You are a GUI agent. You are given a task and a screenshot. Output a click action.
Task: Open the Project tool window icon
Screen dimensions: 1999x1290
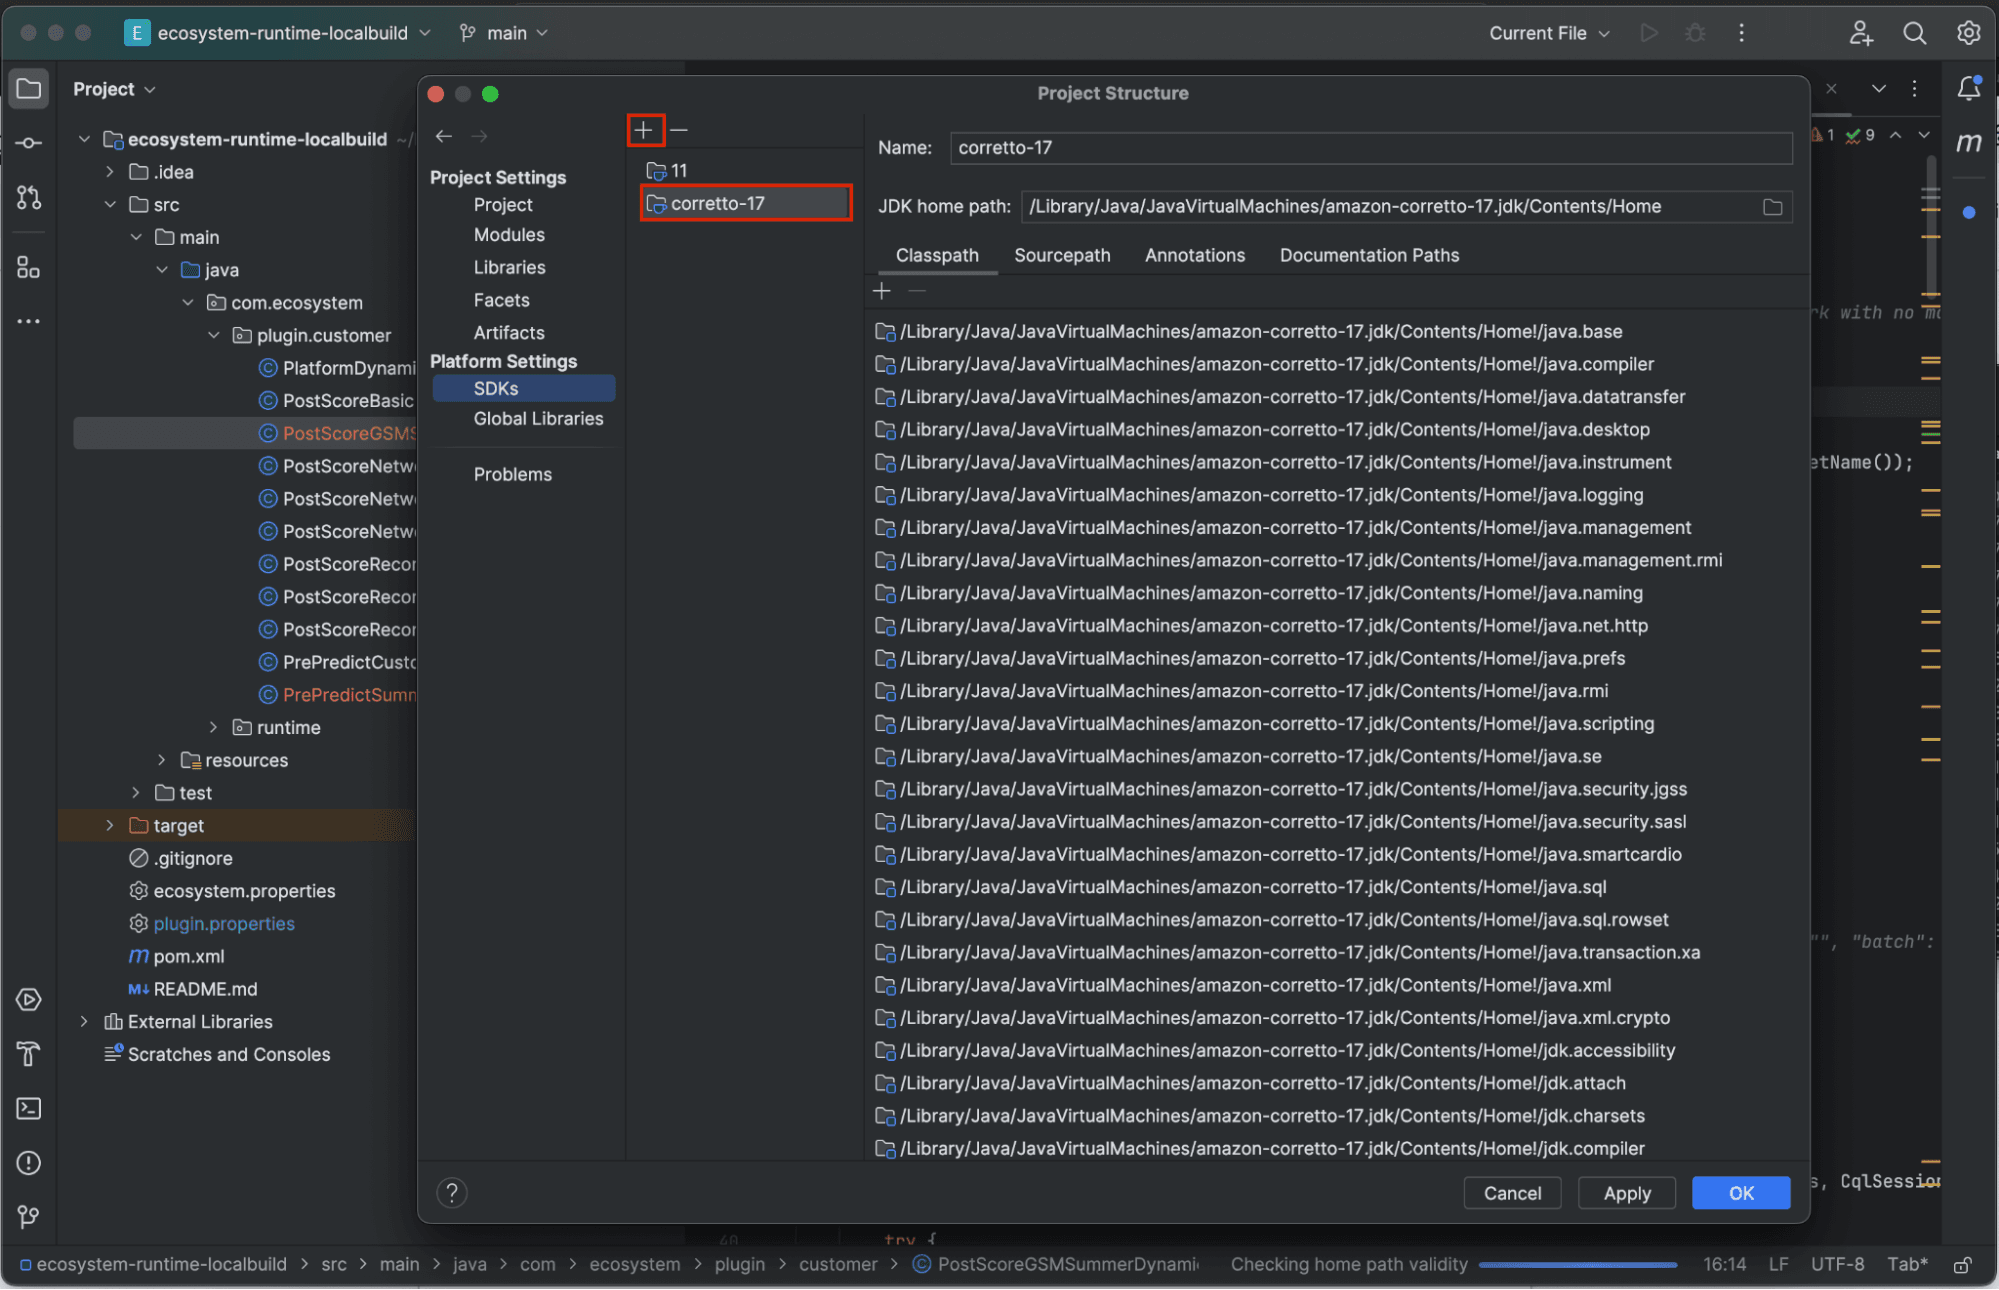point(29,89)
